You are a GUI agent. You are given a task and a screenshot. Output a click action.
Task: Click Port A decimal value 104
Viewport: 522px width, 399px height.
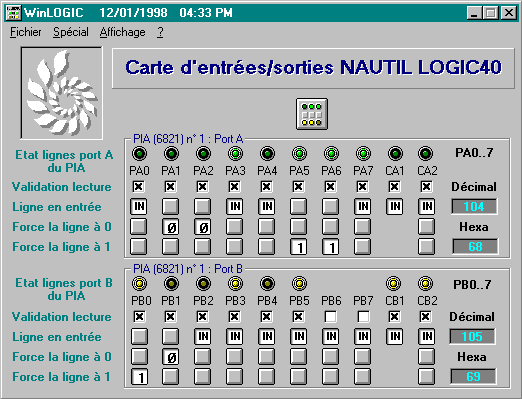(x=474, y=207)
